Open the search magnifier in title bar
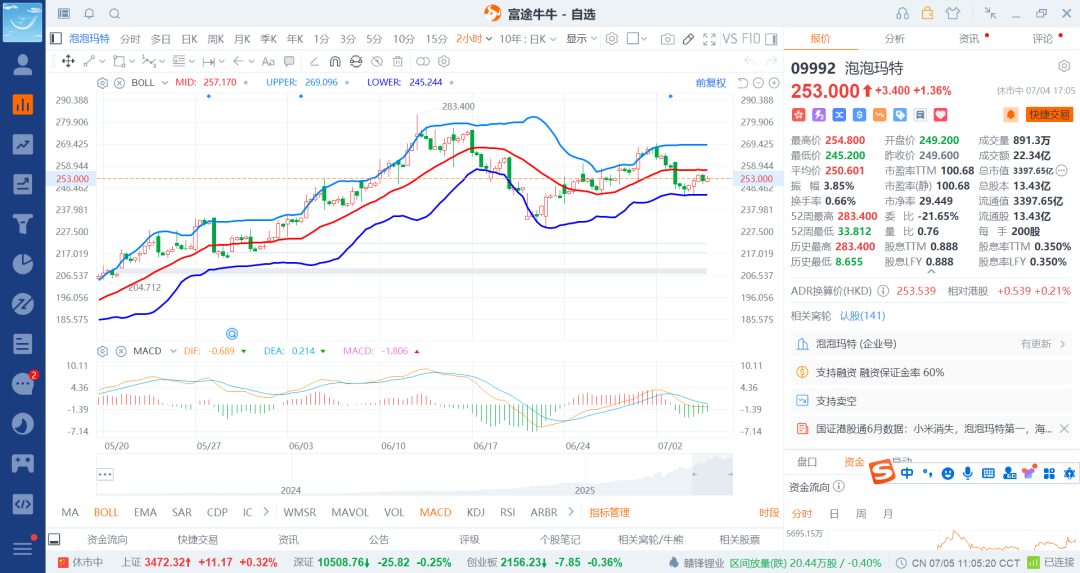Viewport: 1080px width, 573px height. (x=115, y=14)
